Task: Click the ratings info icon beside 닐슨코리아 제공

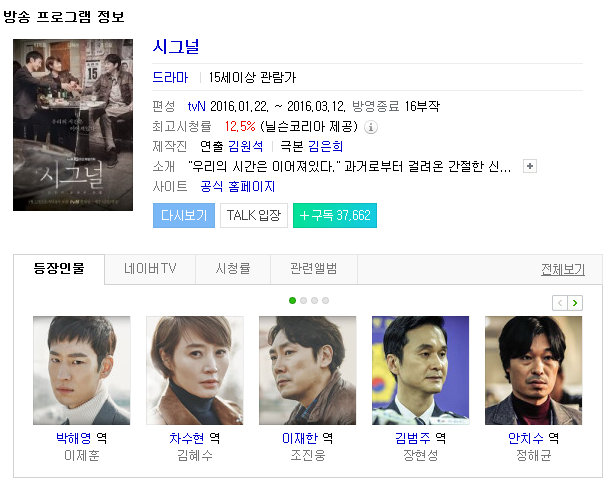Action: tap(371, 127)
